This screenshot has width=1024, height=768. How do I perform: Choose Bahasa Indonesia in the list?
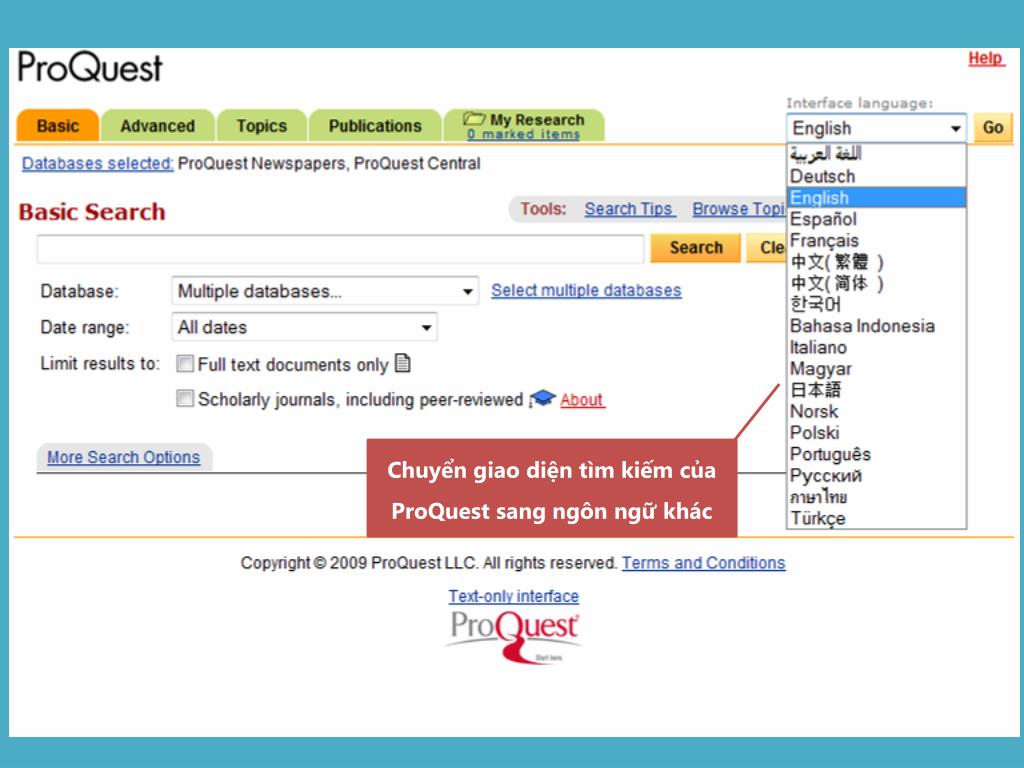pos(876,326)
